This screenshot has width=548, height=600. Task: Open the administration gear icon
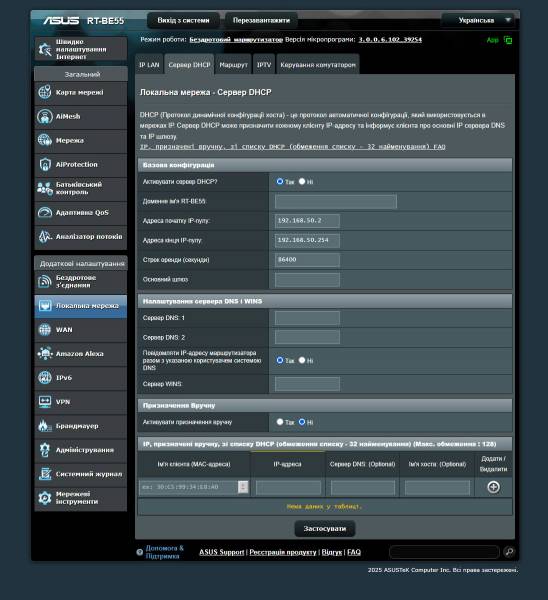click(x=45, y=450)
